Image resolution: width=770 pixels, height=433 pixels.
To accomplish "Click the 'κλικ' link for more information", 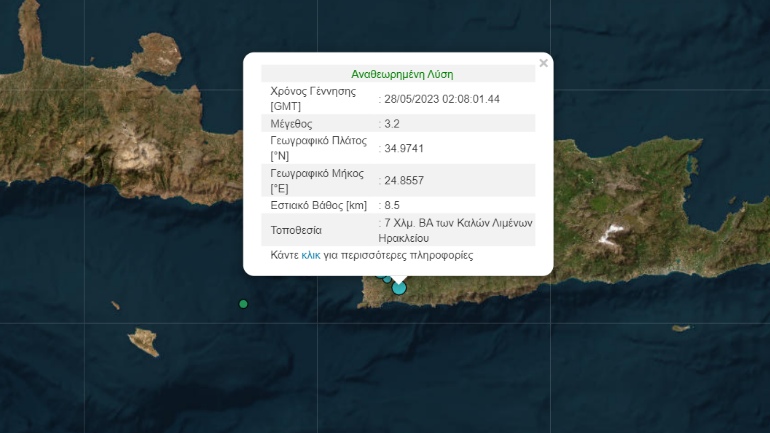I will (310, 256).
